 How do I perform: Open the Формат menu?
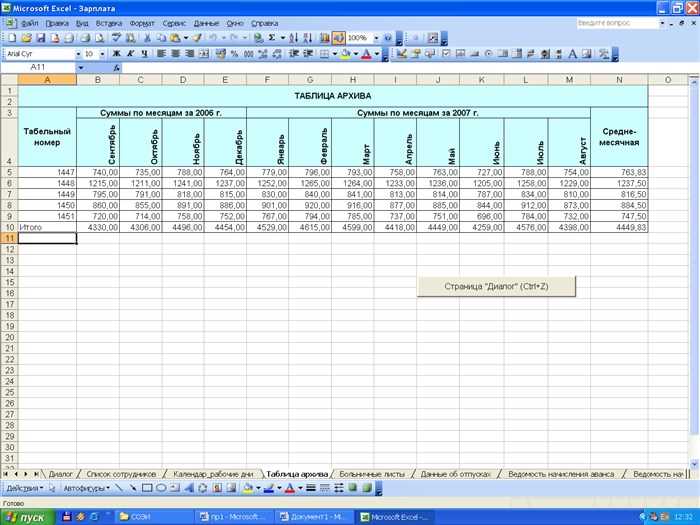pyautogui.click(x=142, y=23)
